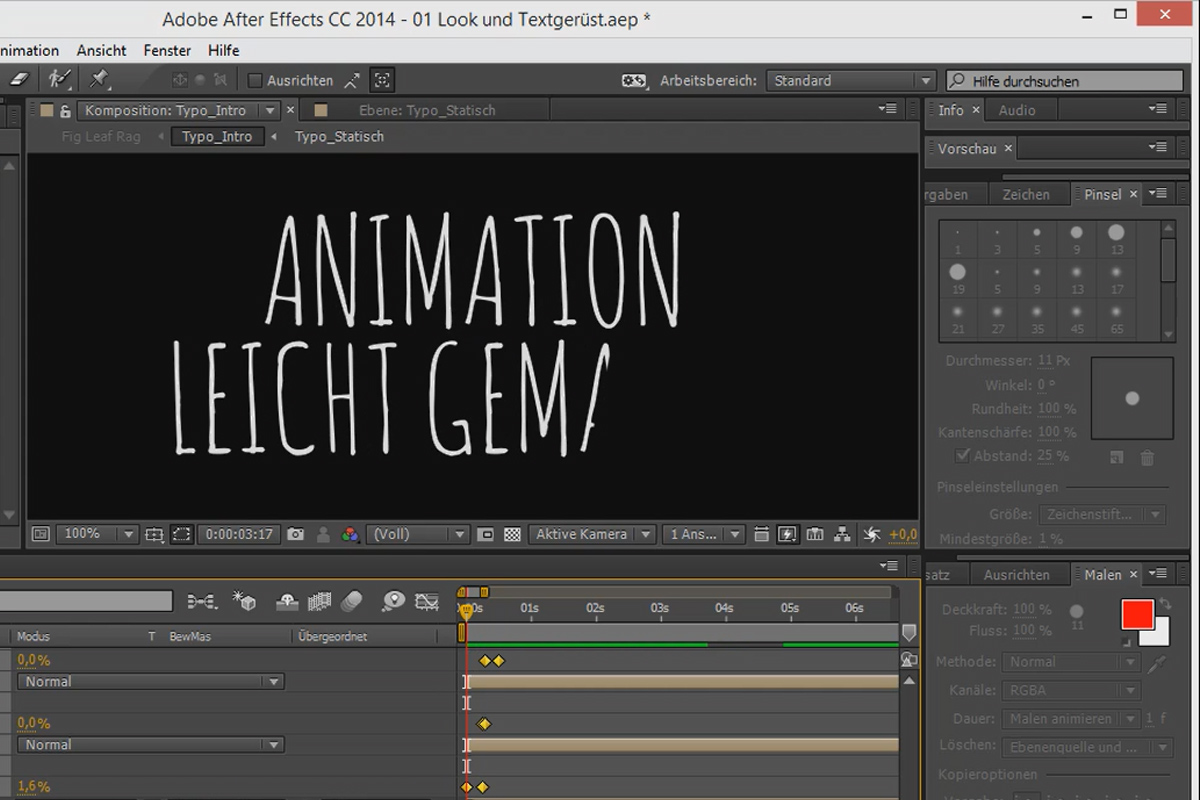Viewport: 1200px width, 800px height.
Task: Click the current time 0:00:03:17 display
Action: point(239,535)
